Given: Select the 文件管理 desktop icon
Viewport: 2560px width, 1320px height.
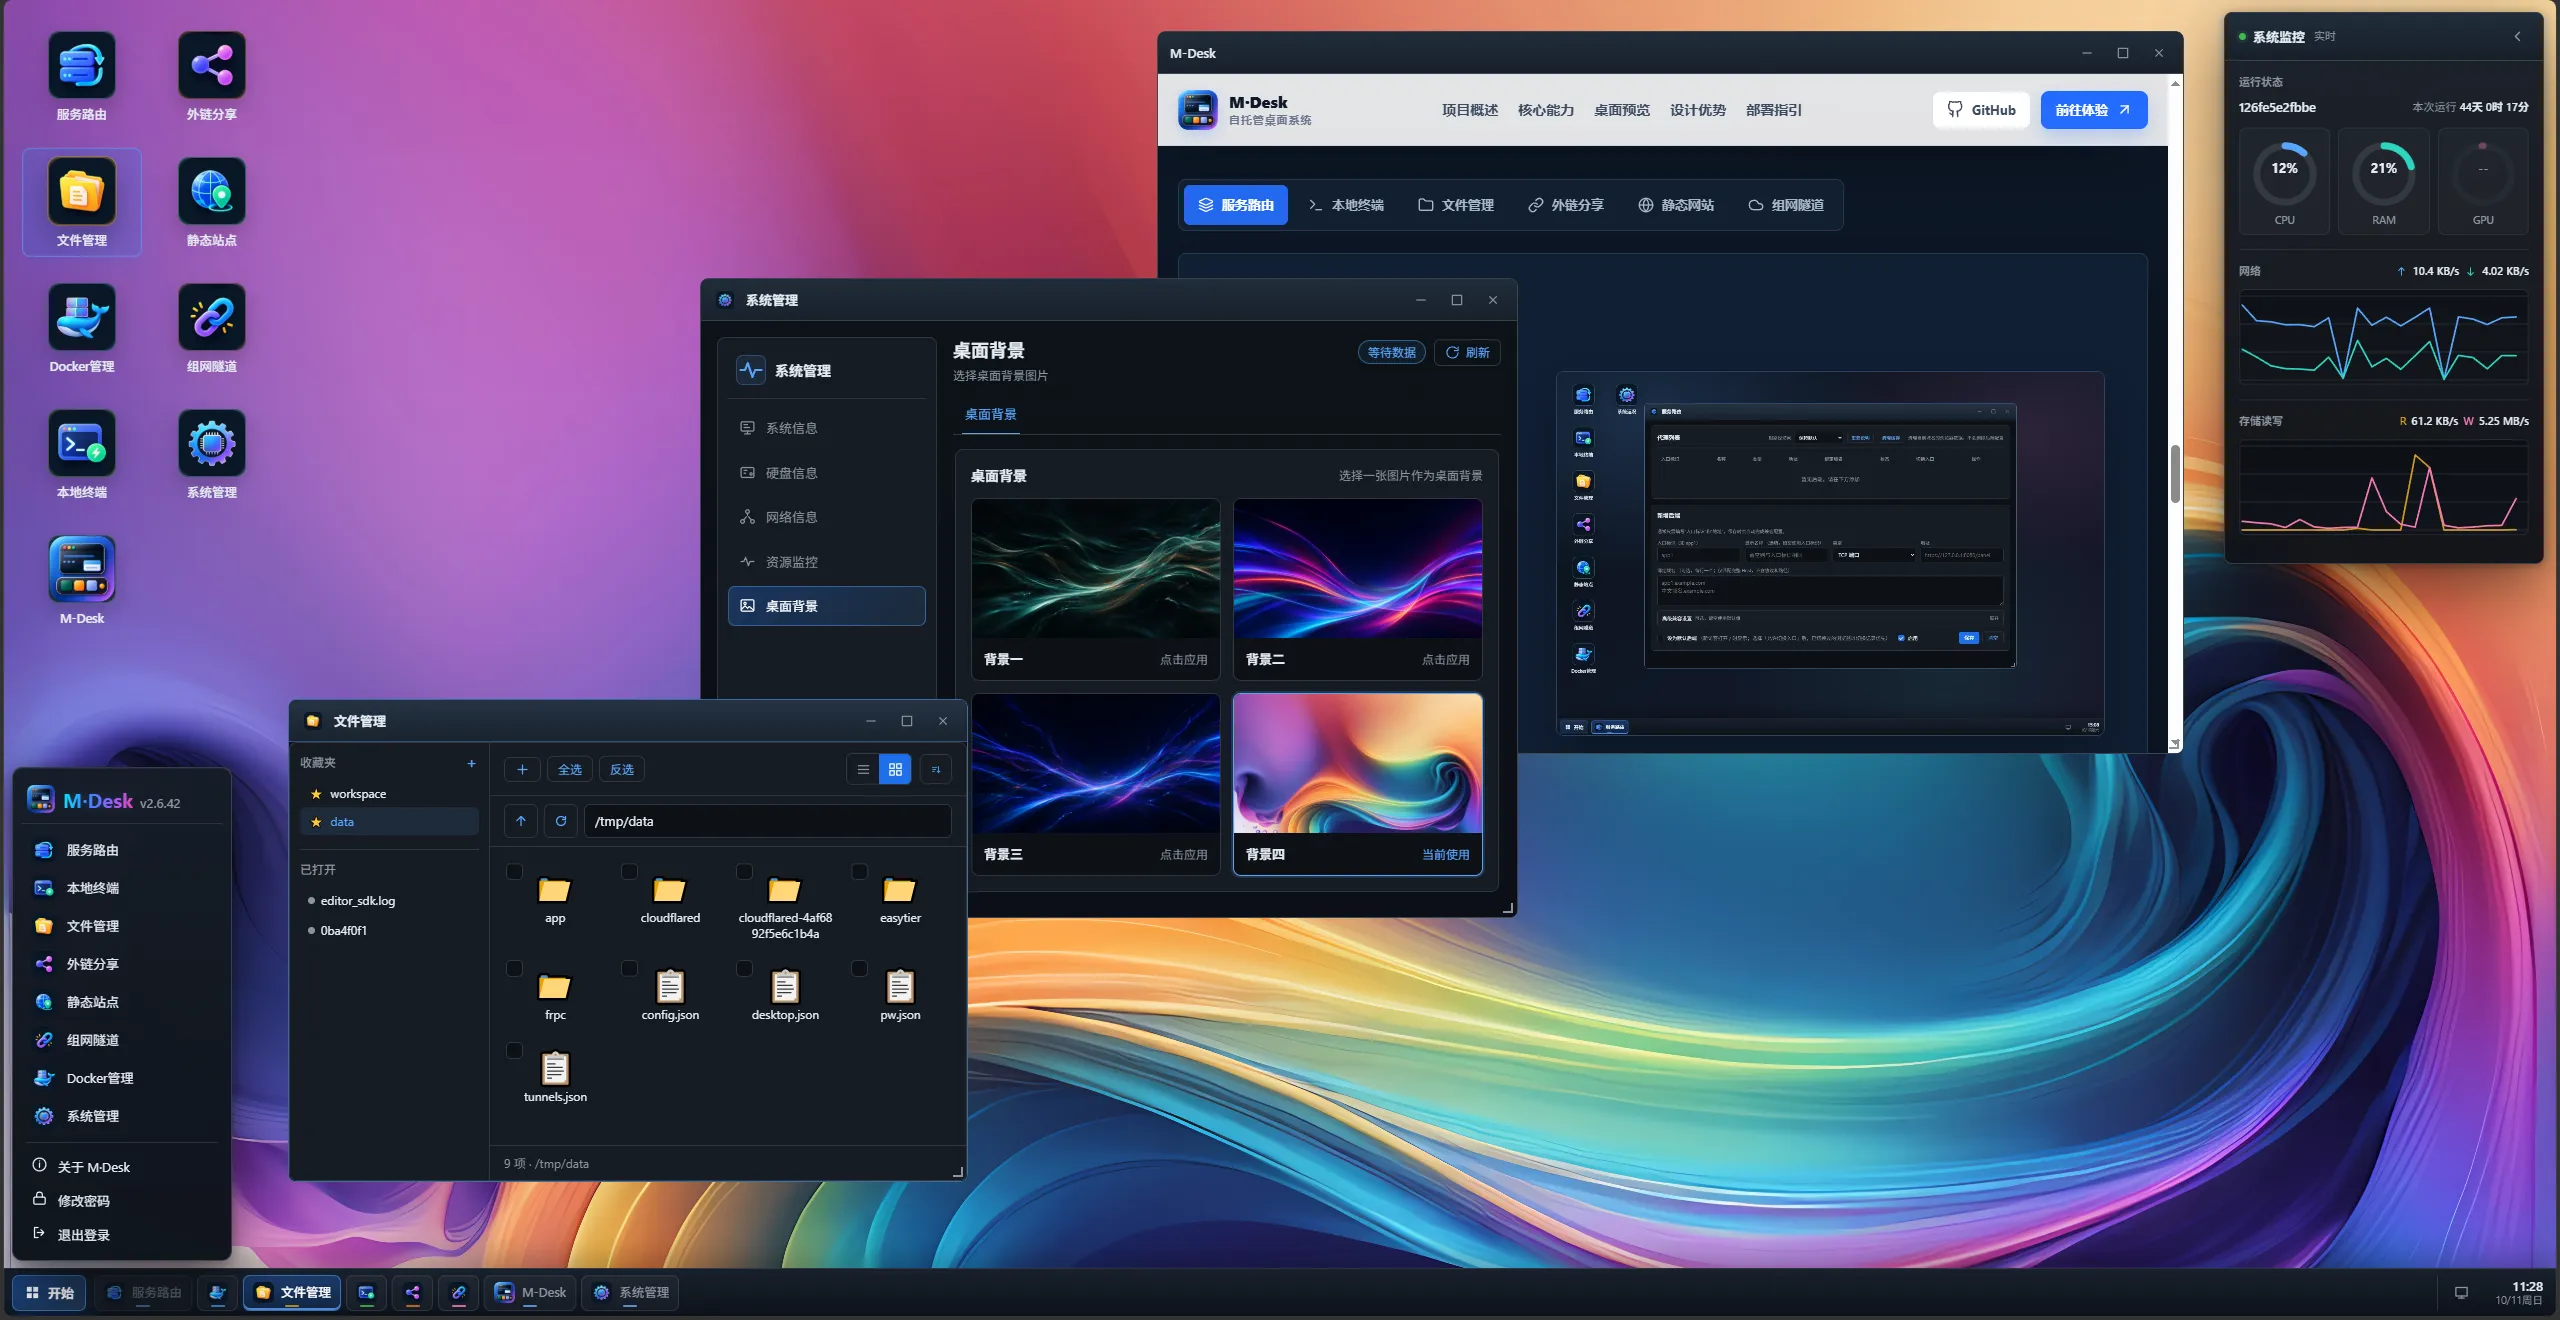Looking at the screenshot, I should pyautogui.click(x=81, y=203).
